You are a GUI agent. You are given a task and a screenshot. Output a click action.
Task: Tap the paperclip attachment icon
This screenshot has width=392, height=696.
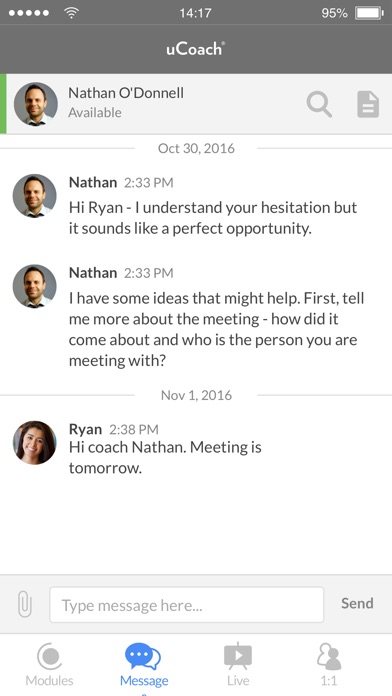(25, 604)
